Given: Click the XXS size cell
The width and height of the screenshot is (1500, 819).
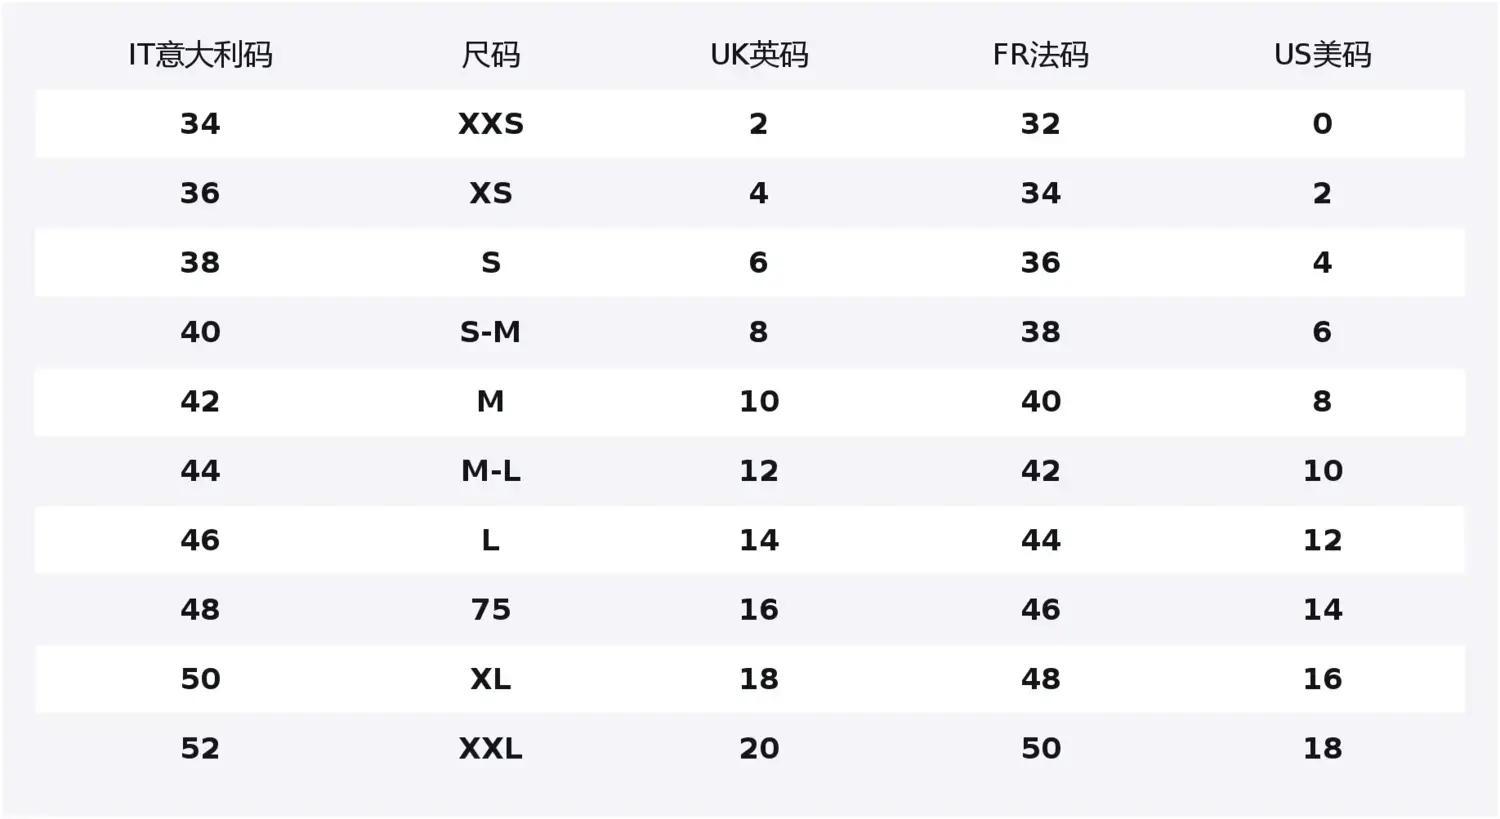Looking at the screenshot, I should 490,124.
